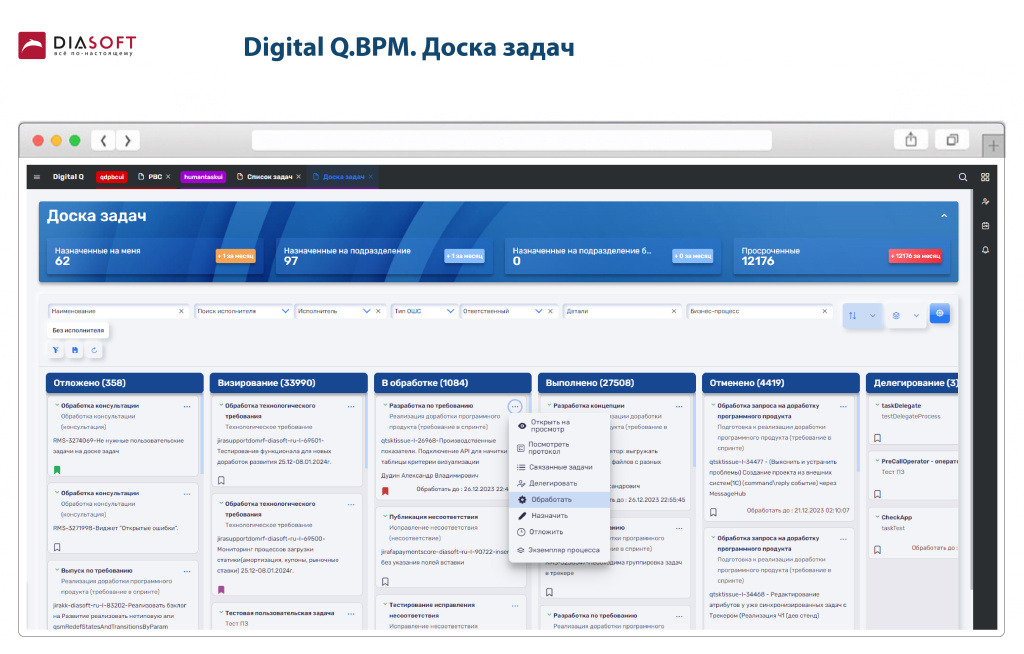
Task: Toggle bookmark on RMS-3271998 consultation card
Action: click(57, 548)
